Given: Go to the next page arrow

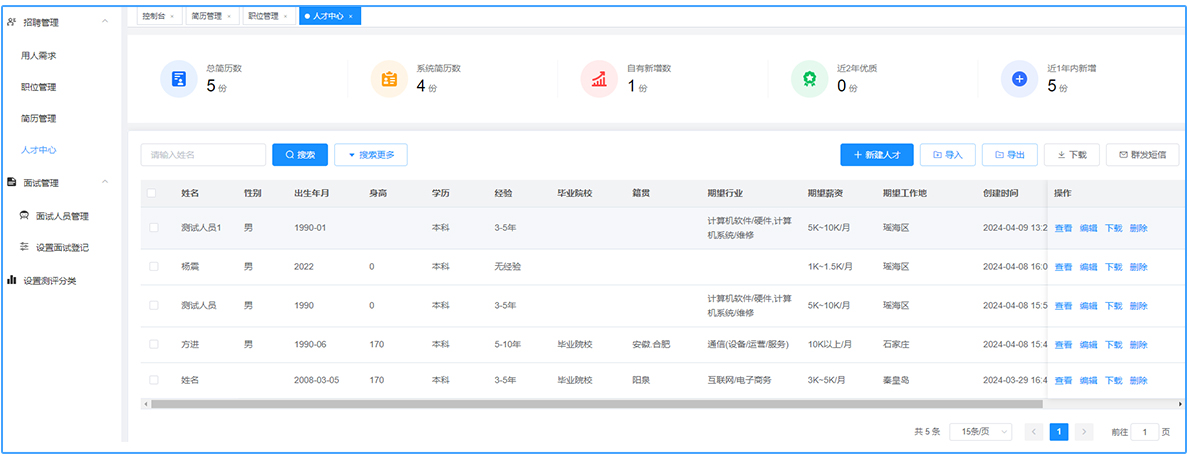Looking at the screenshot, I should coord(1084,432).
